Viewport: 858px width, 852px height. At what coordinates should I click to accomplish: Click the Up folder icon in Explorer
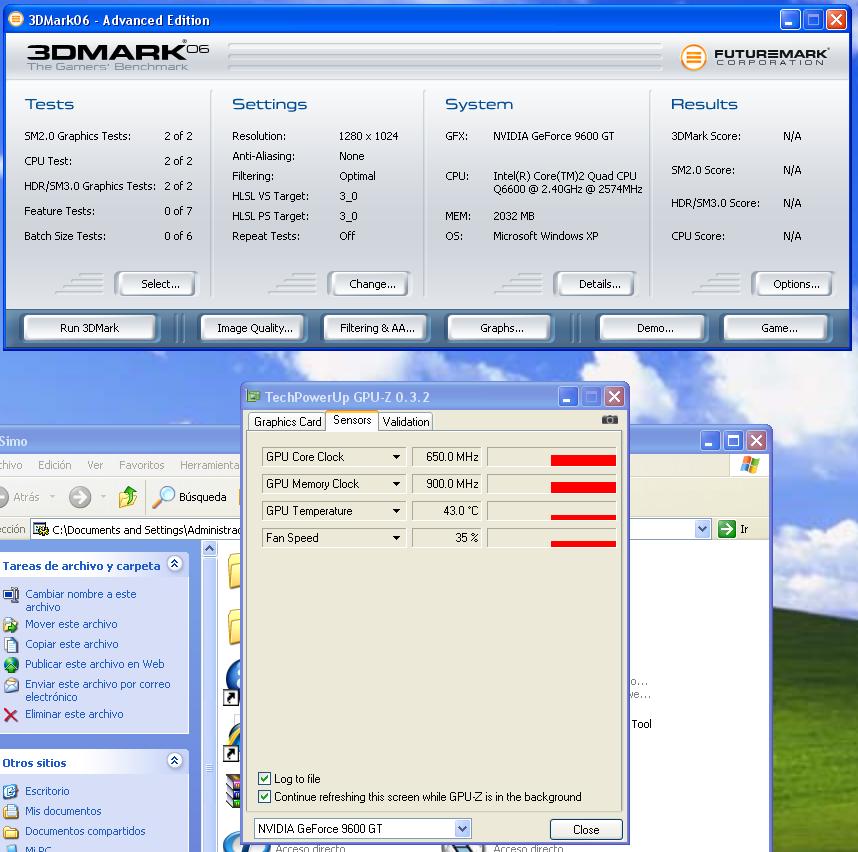[128, 497]
